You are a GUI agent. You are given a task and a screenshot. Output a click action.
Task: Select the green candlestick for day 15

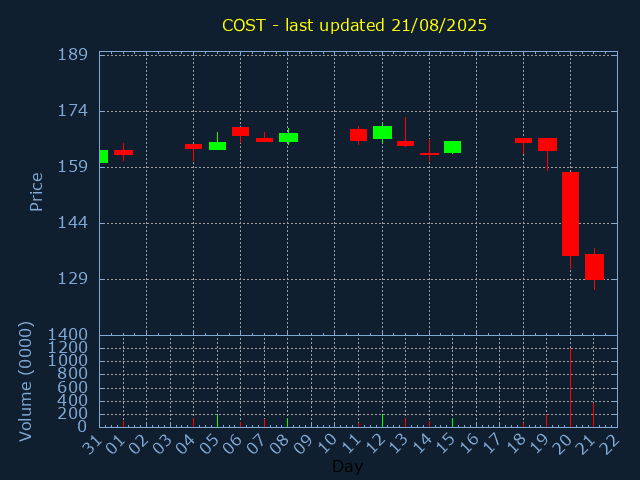(453, 147)
